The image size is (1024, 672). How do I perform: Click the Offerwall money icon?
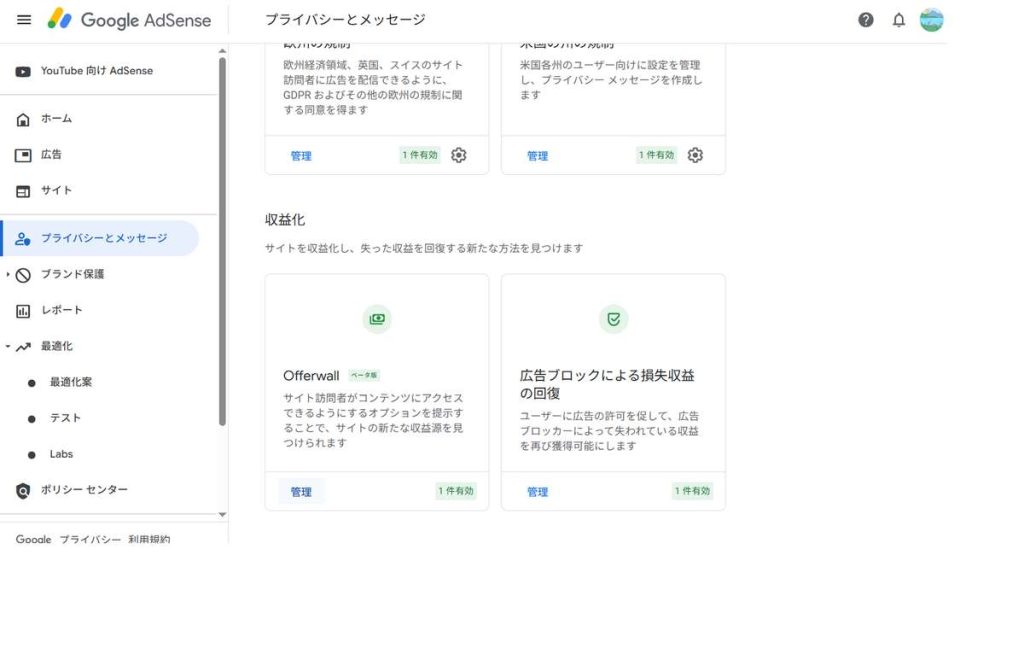point(377,319)
